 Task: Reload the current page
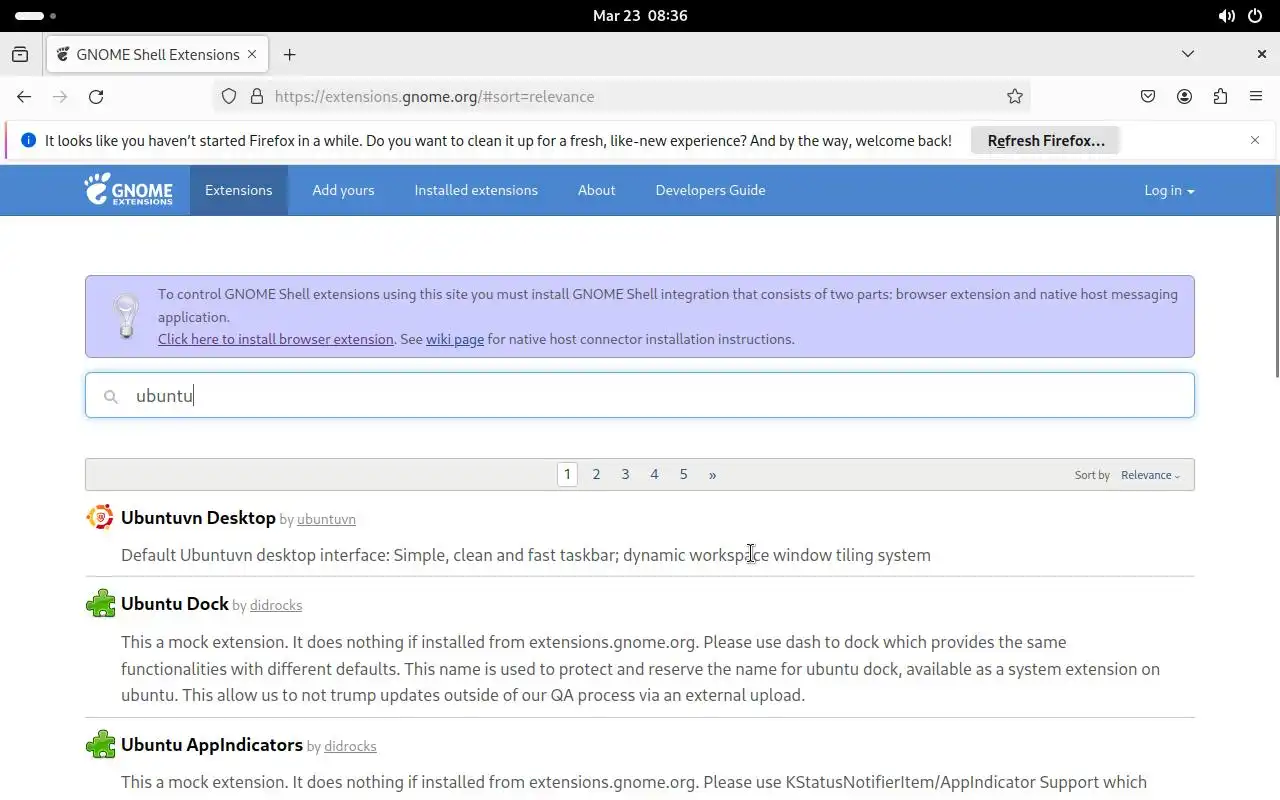click(96, 96)
